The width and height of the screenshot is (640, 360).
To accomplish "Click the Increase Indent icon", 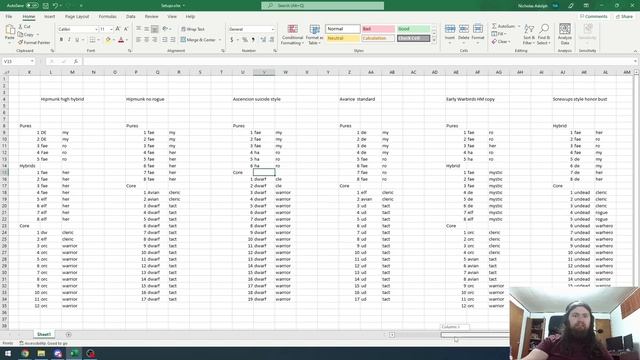I will point(173,40).
